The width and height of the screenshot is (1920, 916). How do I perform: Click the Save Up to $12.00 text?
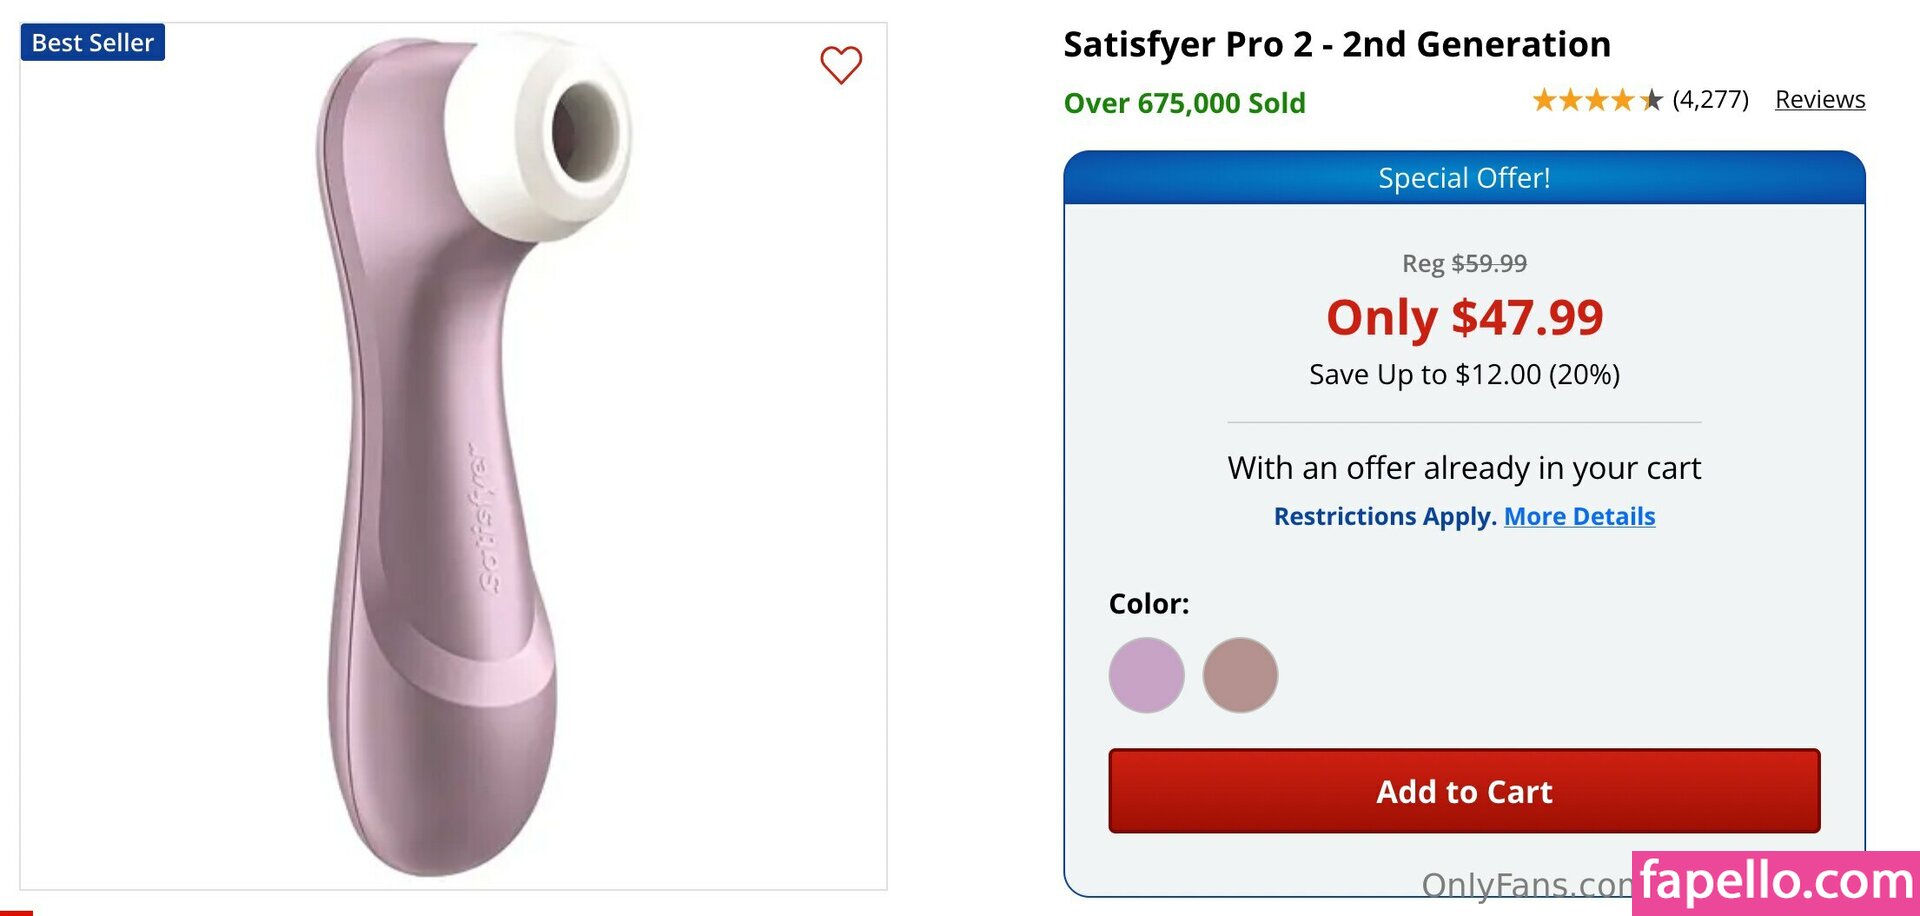coord(1464,374)
